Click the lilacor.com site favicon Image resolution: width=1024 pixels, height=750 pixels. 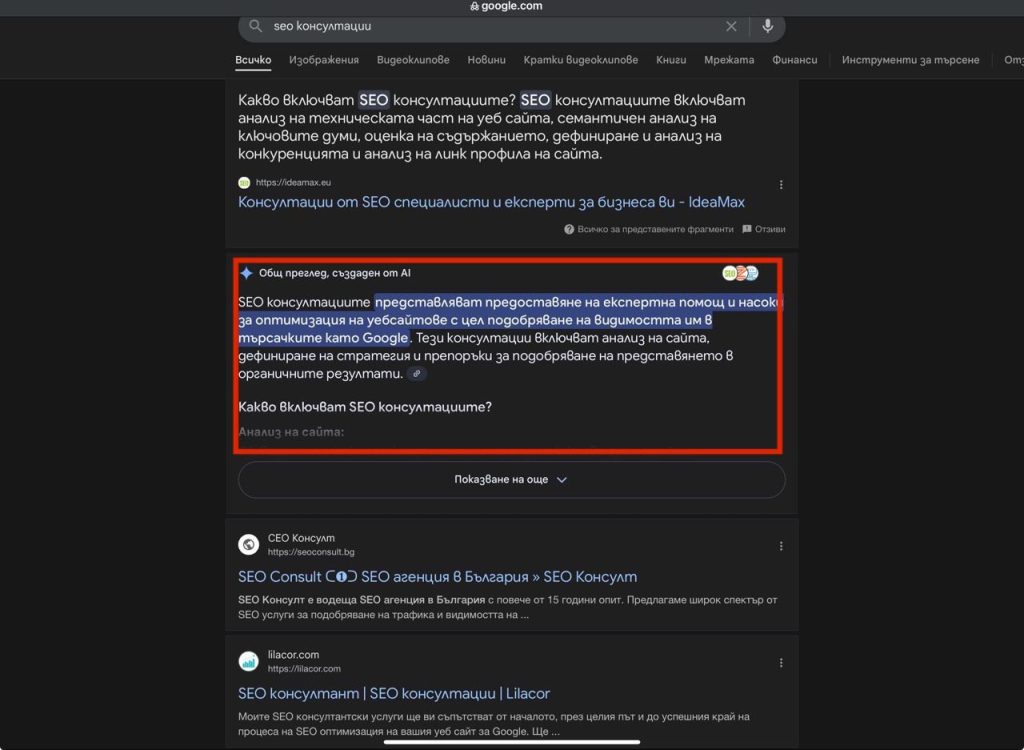(248, 661)
